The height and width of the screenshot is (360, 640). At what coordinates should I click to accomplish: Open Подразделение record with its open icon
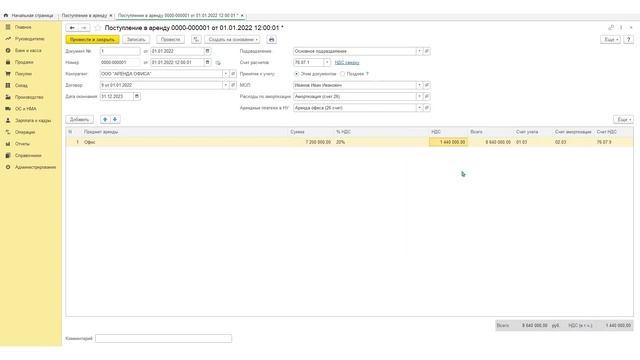coord(427,51)
